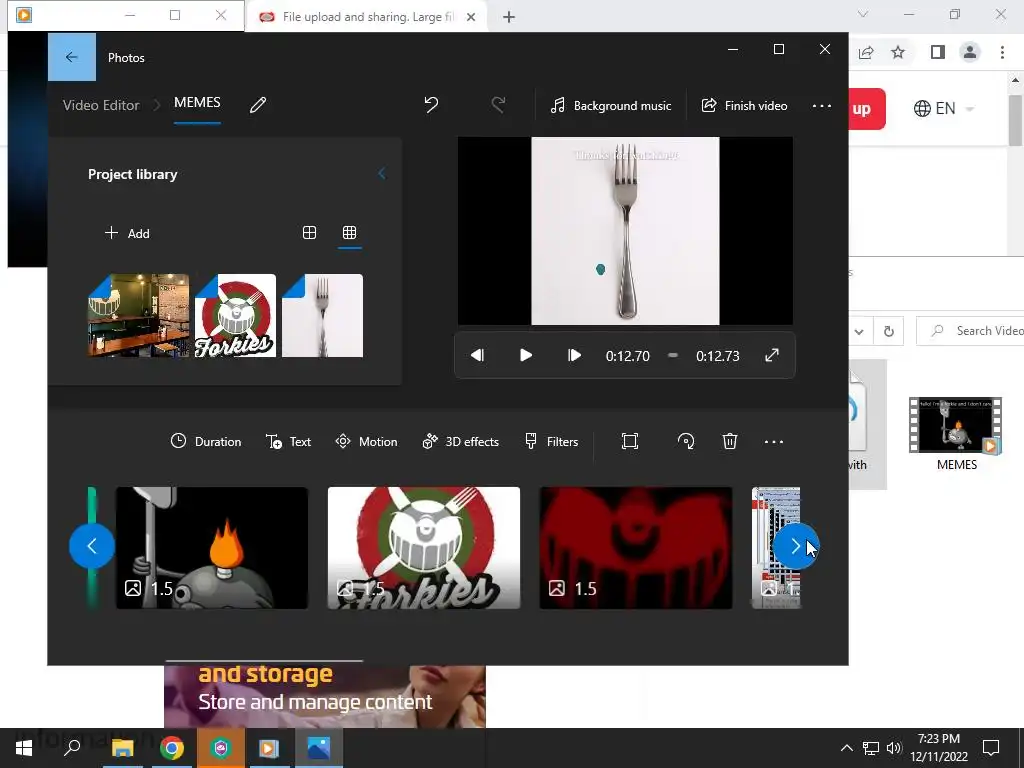The height and width of the screenshot is (768, 1024).
Task: Select the restaurant interior library thumbnail
Action: (138, 315)
